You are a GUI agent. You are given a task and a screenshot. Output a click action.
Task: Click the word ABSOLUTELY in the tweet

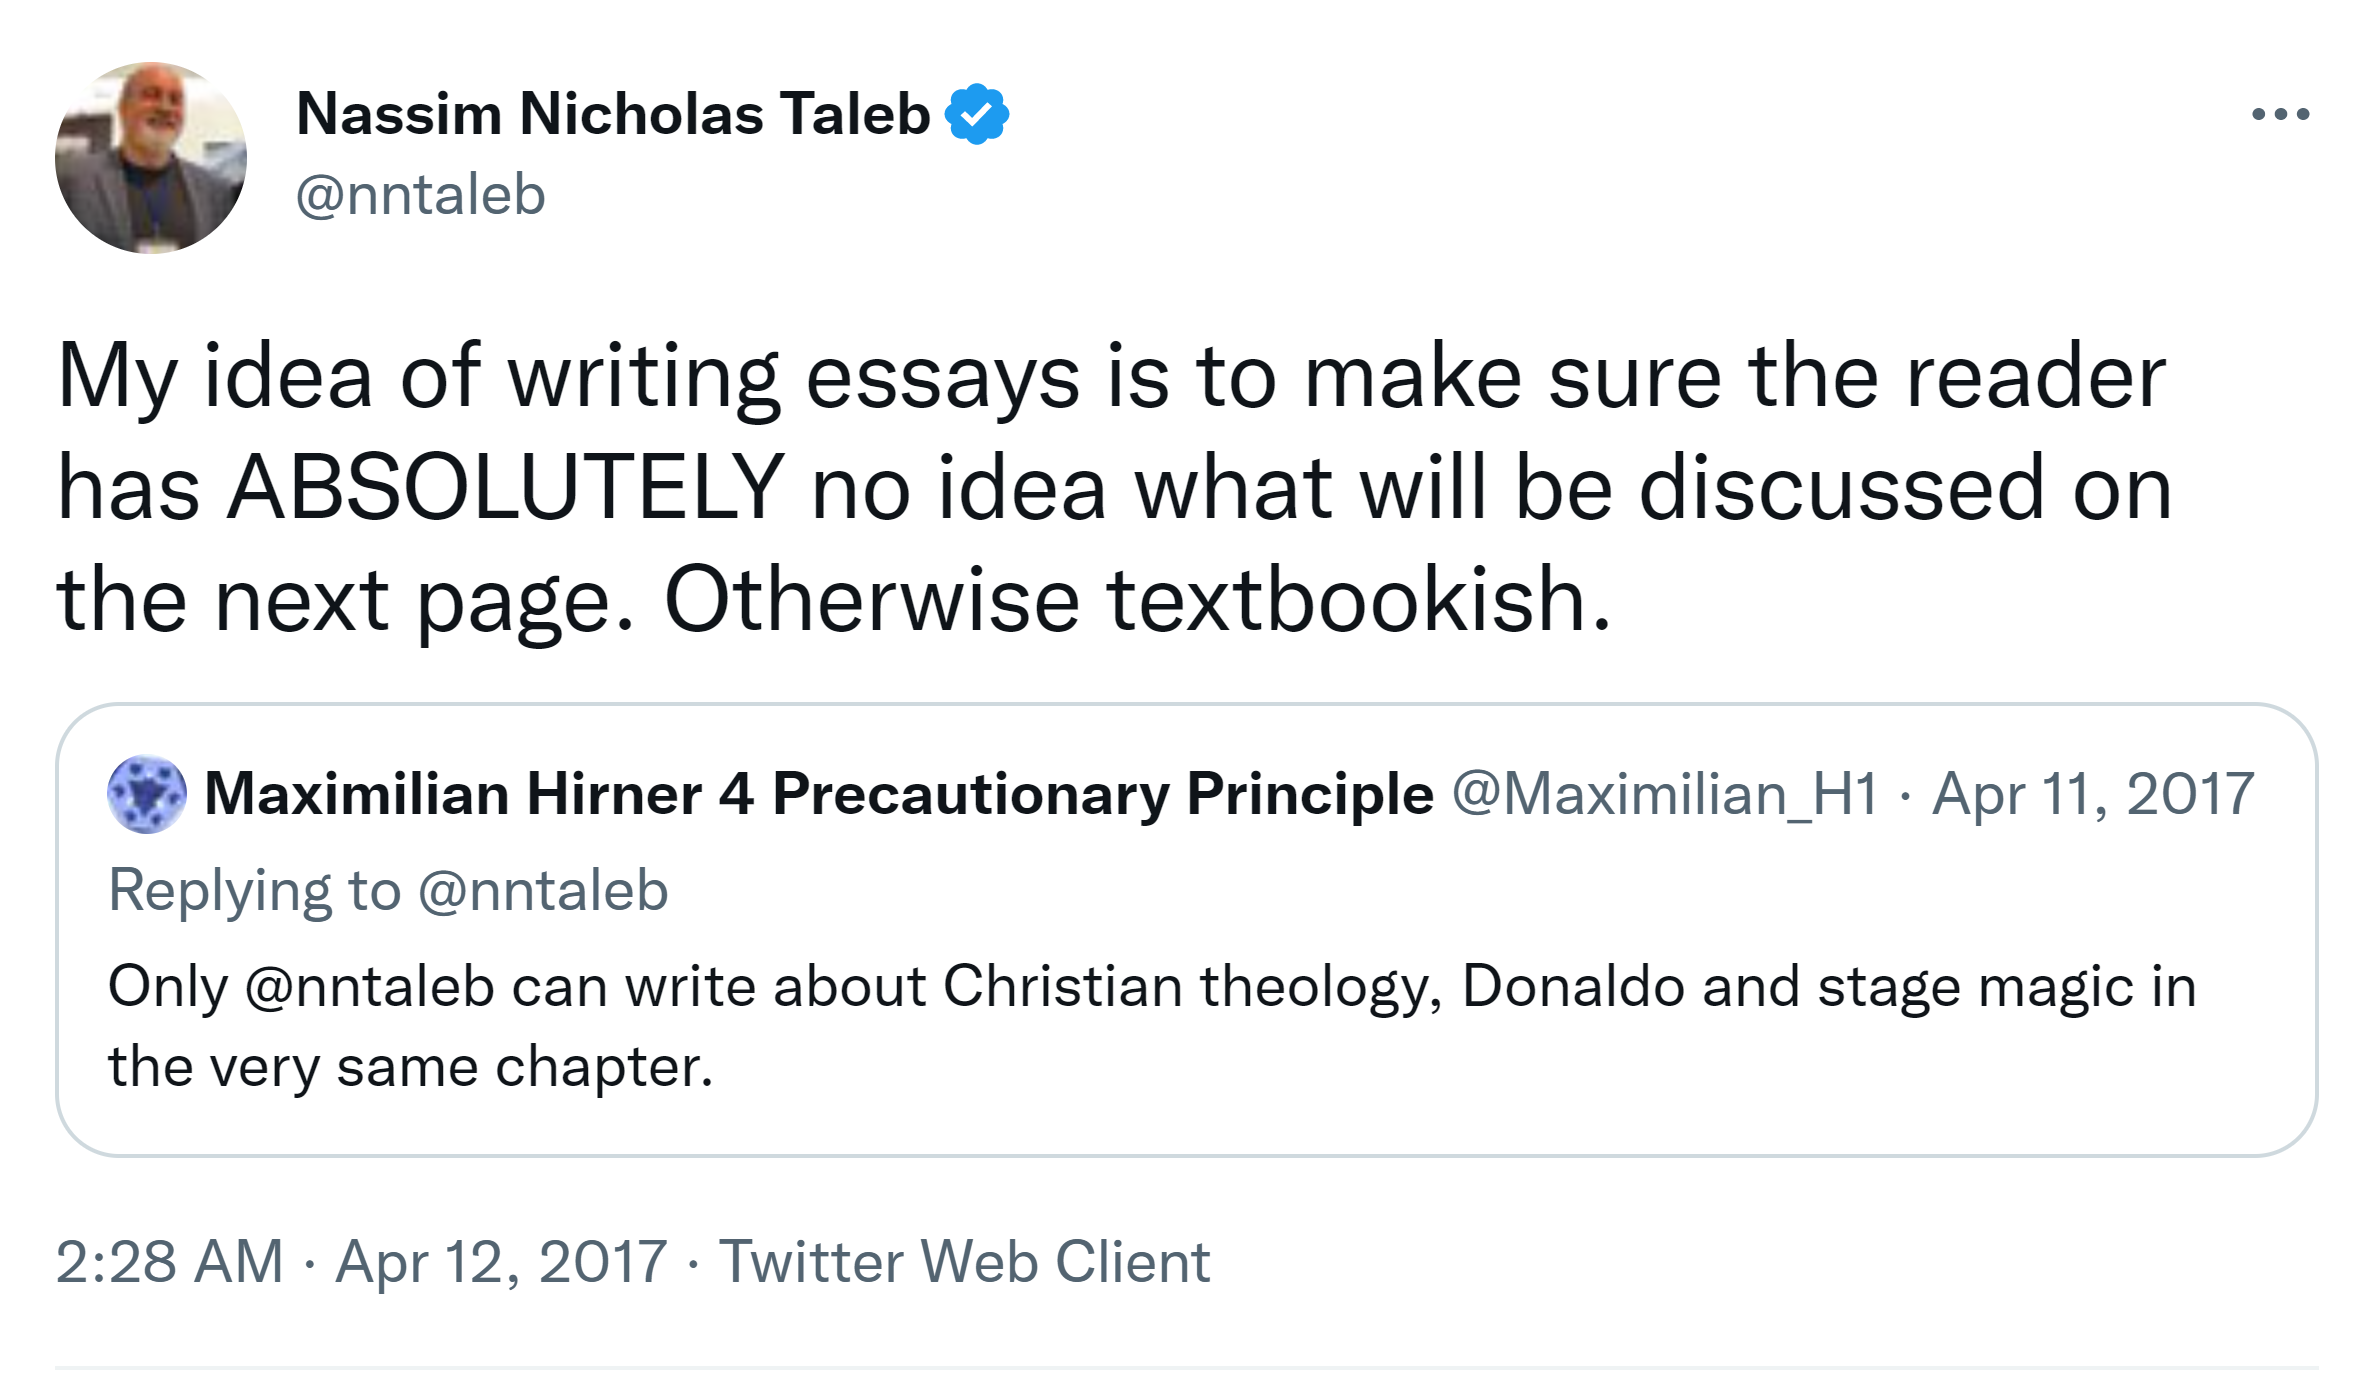click(x=505, y=489)
